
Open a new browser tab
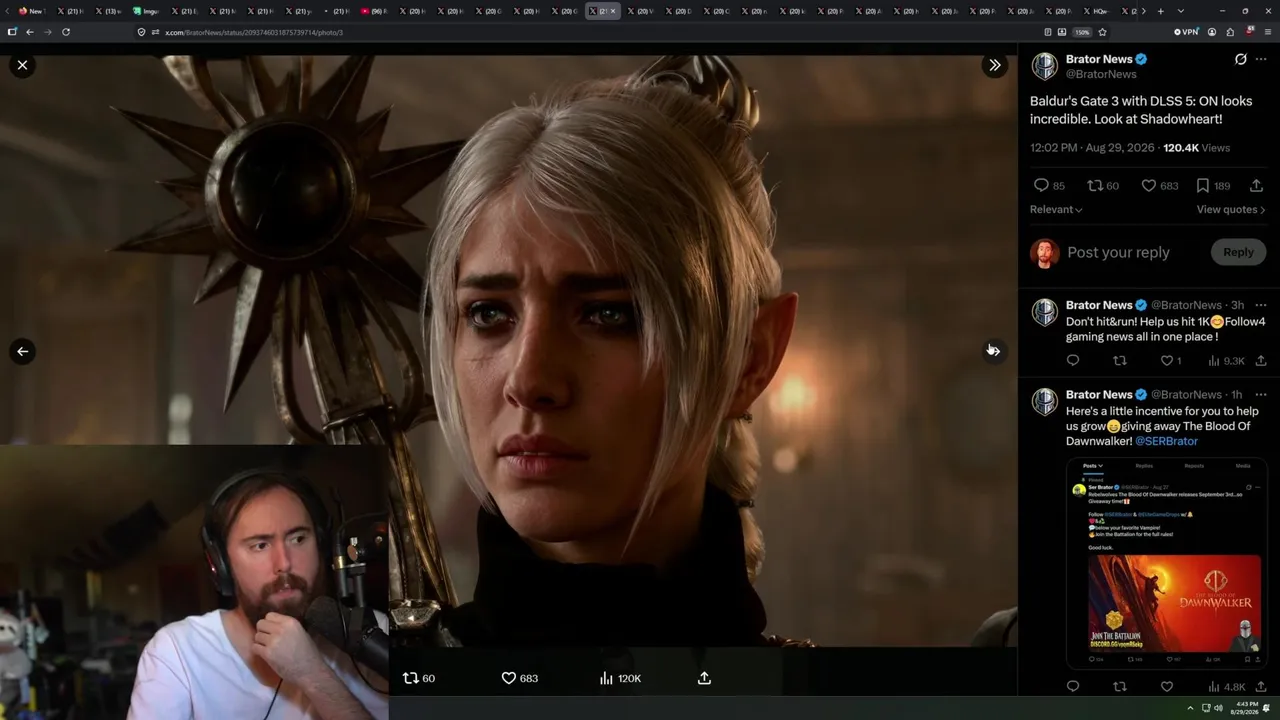coord(1160,11)
